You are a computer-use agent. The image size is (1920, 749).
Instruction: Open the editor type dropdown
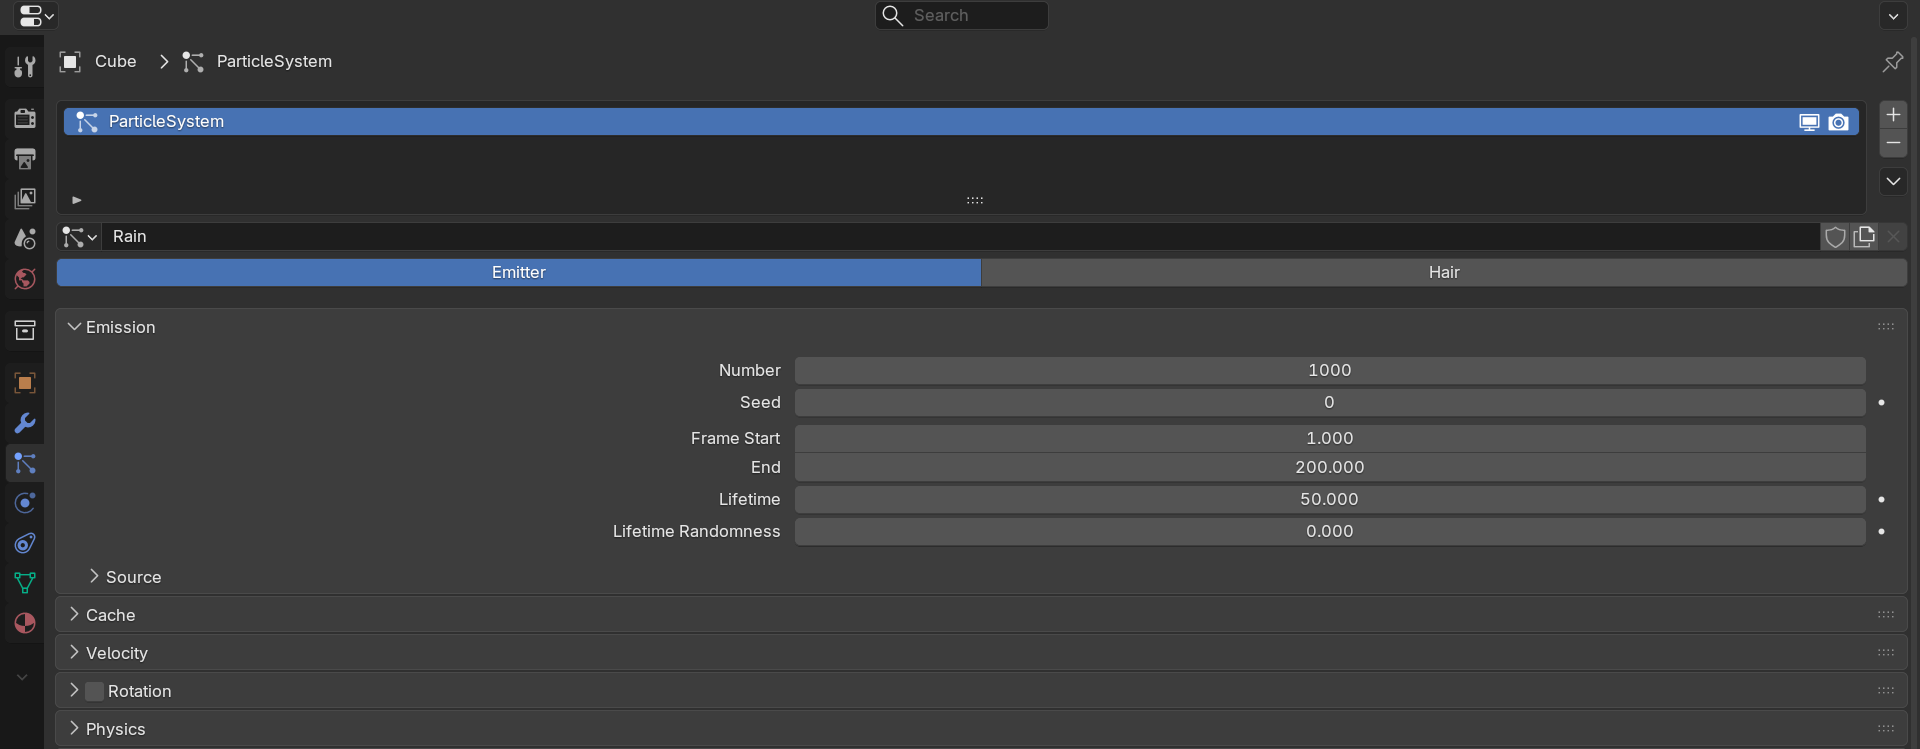[x=37, y=16]
